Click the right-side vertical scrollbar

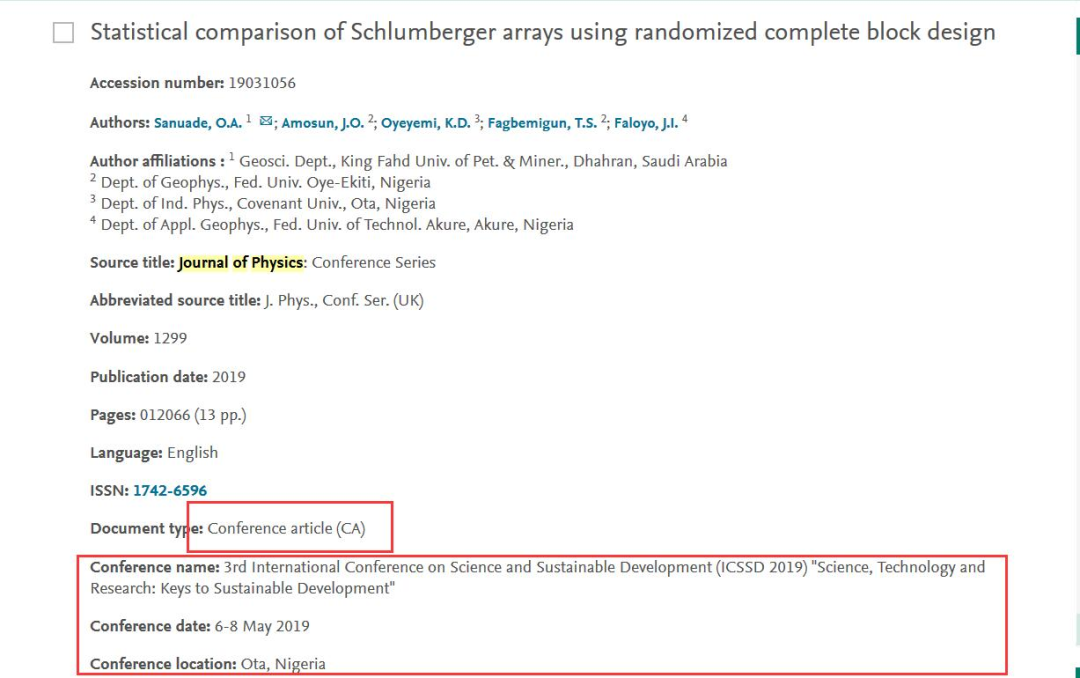pyautogui.click(x=1077, y=339)
